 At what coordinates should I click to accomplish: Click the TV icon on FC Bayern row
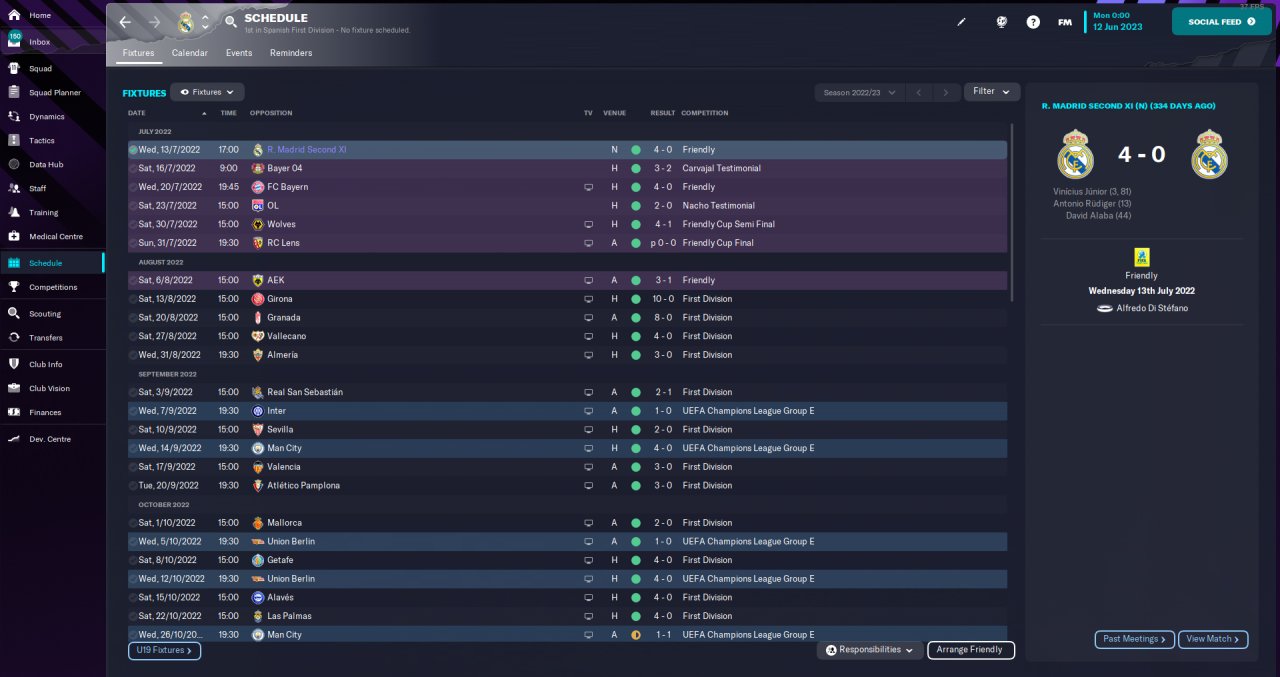(x=589, y=187)
